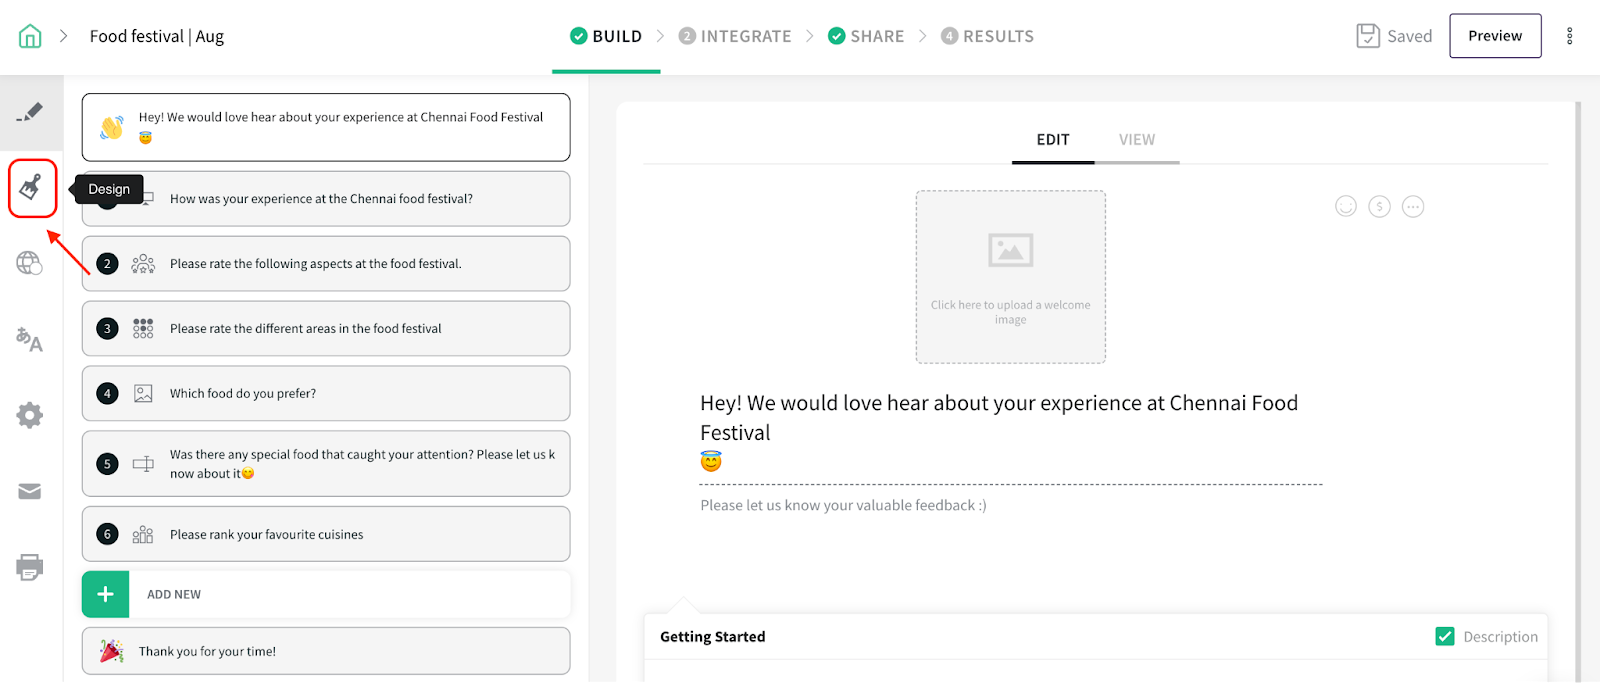Edit the 'Please let us know' description field

[x=843, y=505]
